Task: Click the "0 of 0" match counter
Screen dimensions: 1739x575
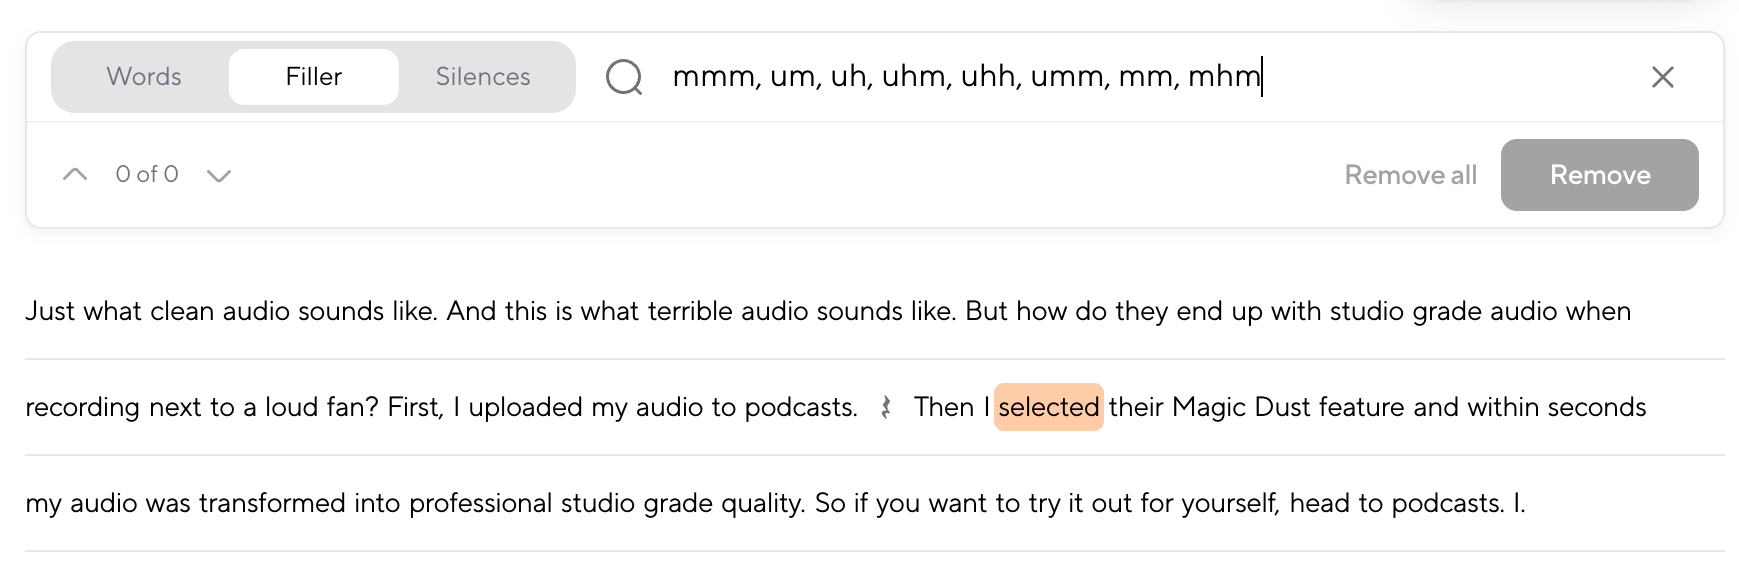Action: (x=147, y=175)
